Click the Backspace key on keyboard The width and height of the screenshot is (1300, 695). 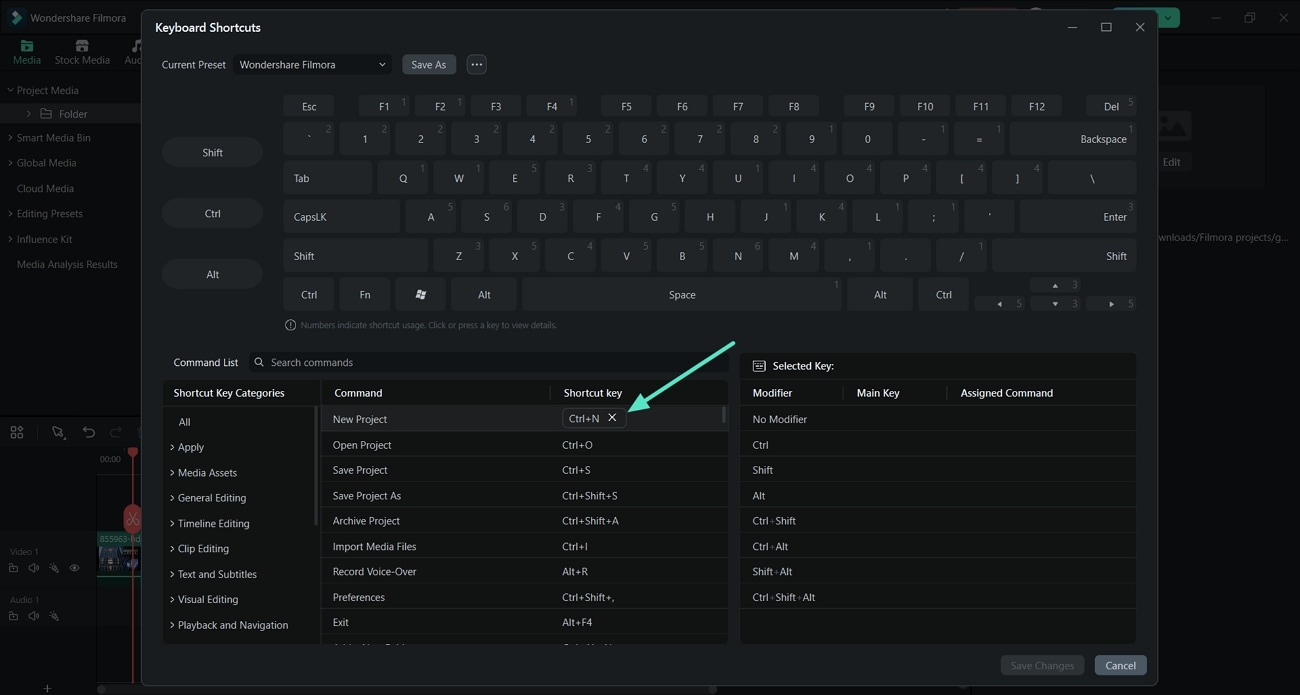[x=1073, y=139]
